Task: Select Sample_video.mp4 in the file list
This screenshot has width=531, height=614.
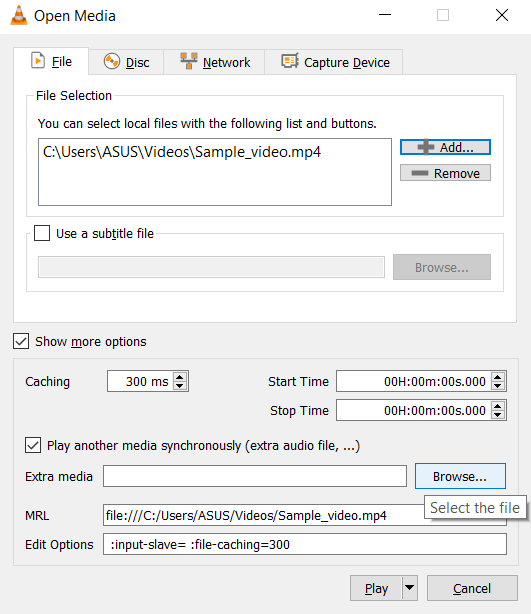Action: tap(182, 152)
